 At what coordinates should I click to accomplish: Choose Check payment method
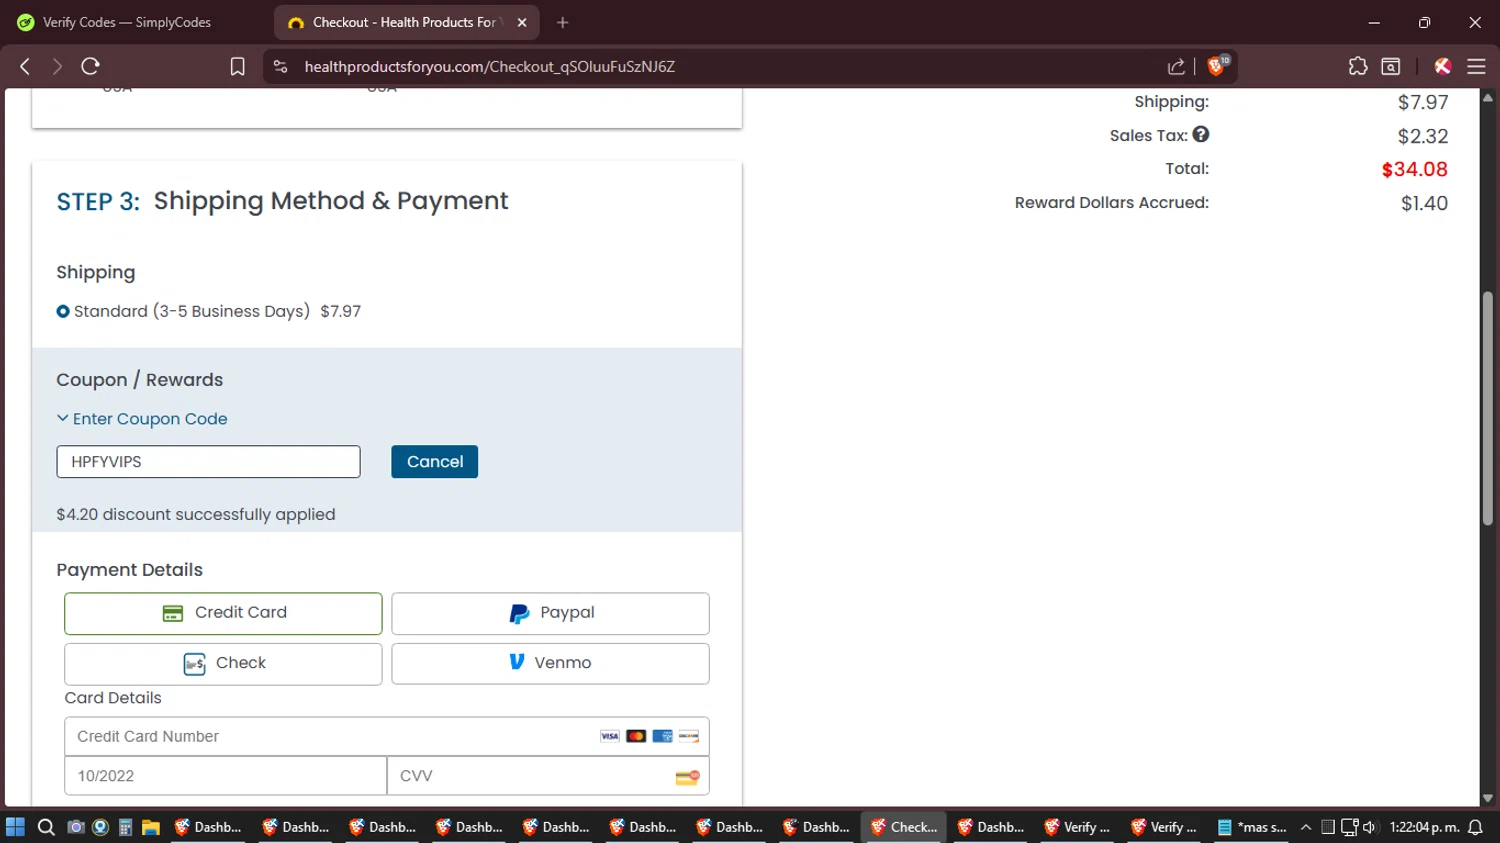[x=223, y=663]
